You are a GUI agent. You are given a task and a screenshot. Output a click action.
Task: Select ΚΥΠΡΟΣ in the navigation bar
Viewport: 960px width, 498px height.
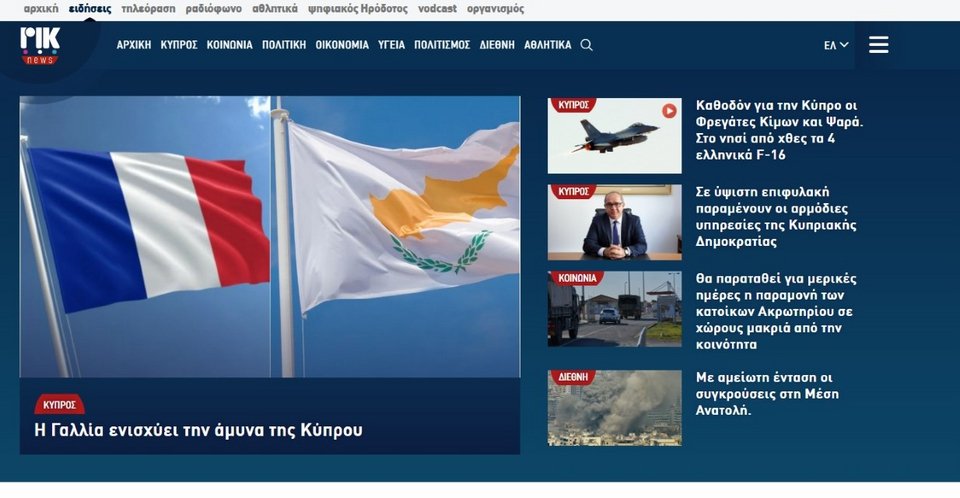tap(179, 45)
